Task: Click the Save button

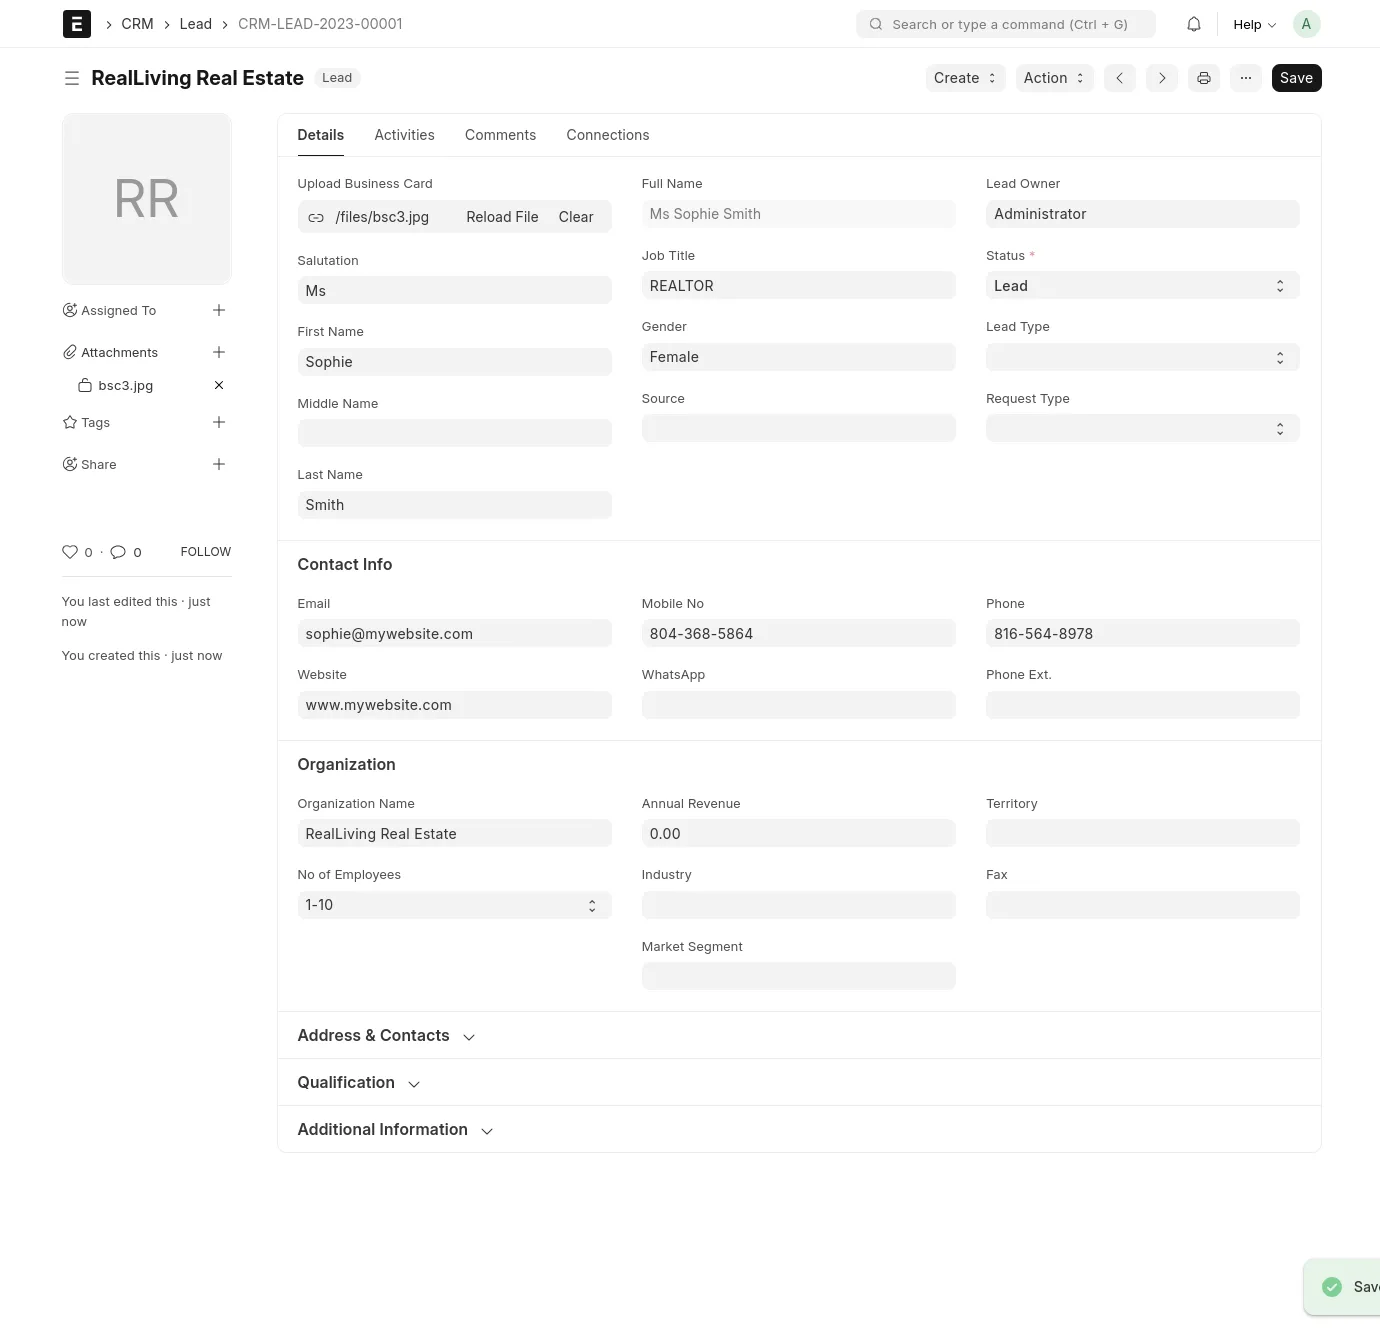Action: [1296, 78]
